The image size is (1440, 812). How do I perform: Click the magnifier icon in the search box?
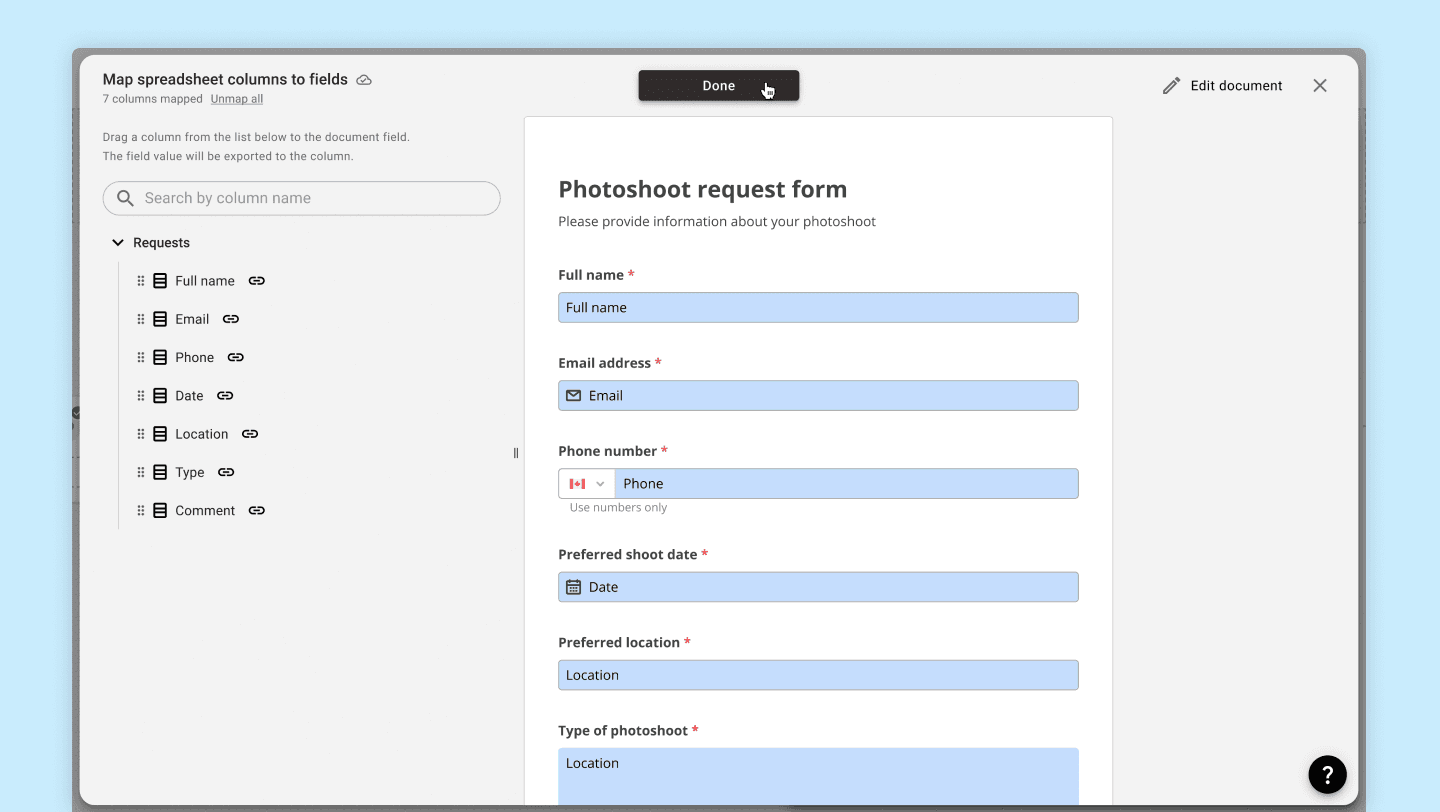(125, 198)
